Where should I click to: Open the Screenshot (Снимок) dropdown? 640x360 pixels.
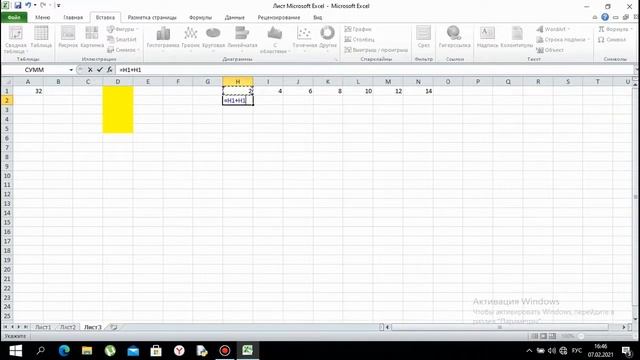coord(122,50)
